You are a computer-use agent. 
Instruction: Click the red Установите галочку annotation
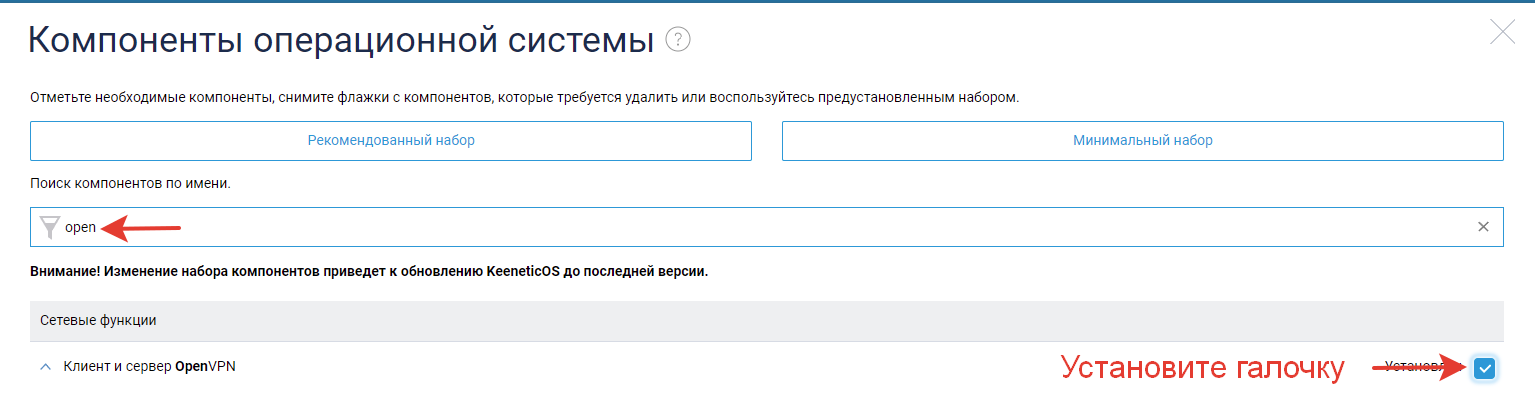[x=1202, y=368]
